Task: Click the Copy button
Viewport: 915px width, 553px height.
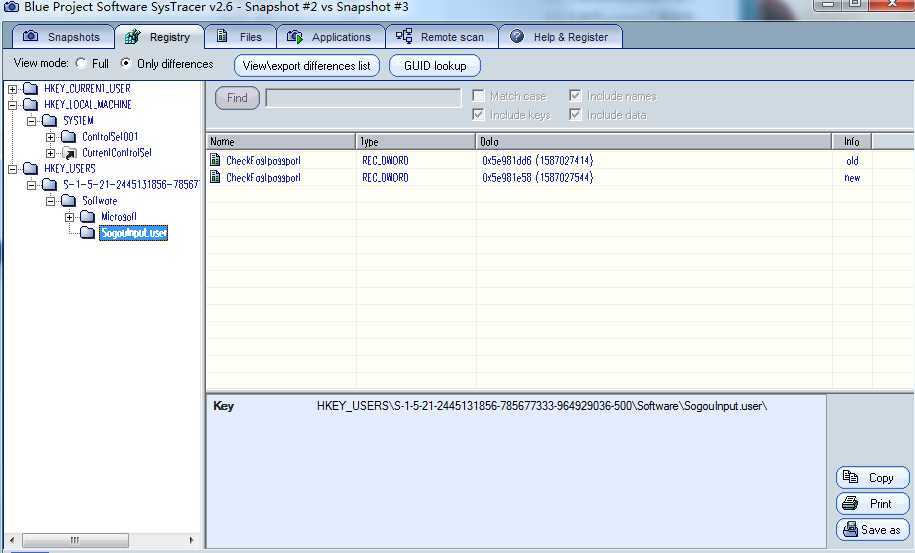Action: [x=872, y=478]
